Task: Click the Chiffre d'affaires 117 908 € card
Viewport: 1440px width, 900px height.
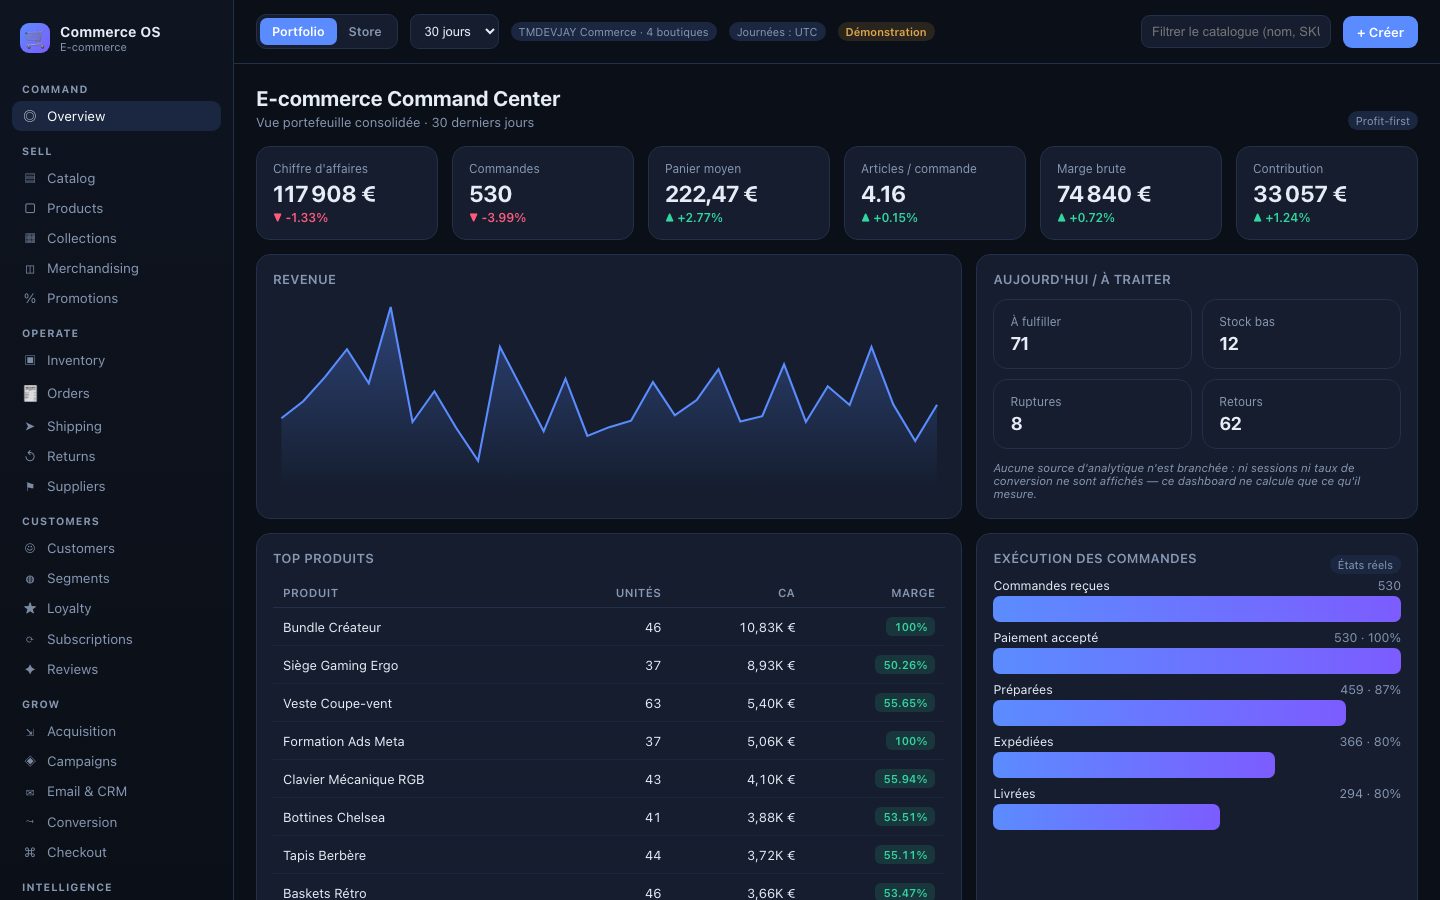Action: coord(347,193)
